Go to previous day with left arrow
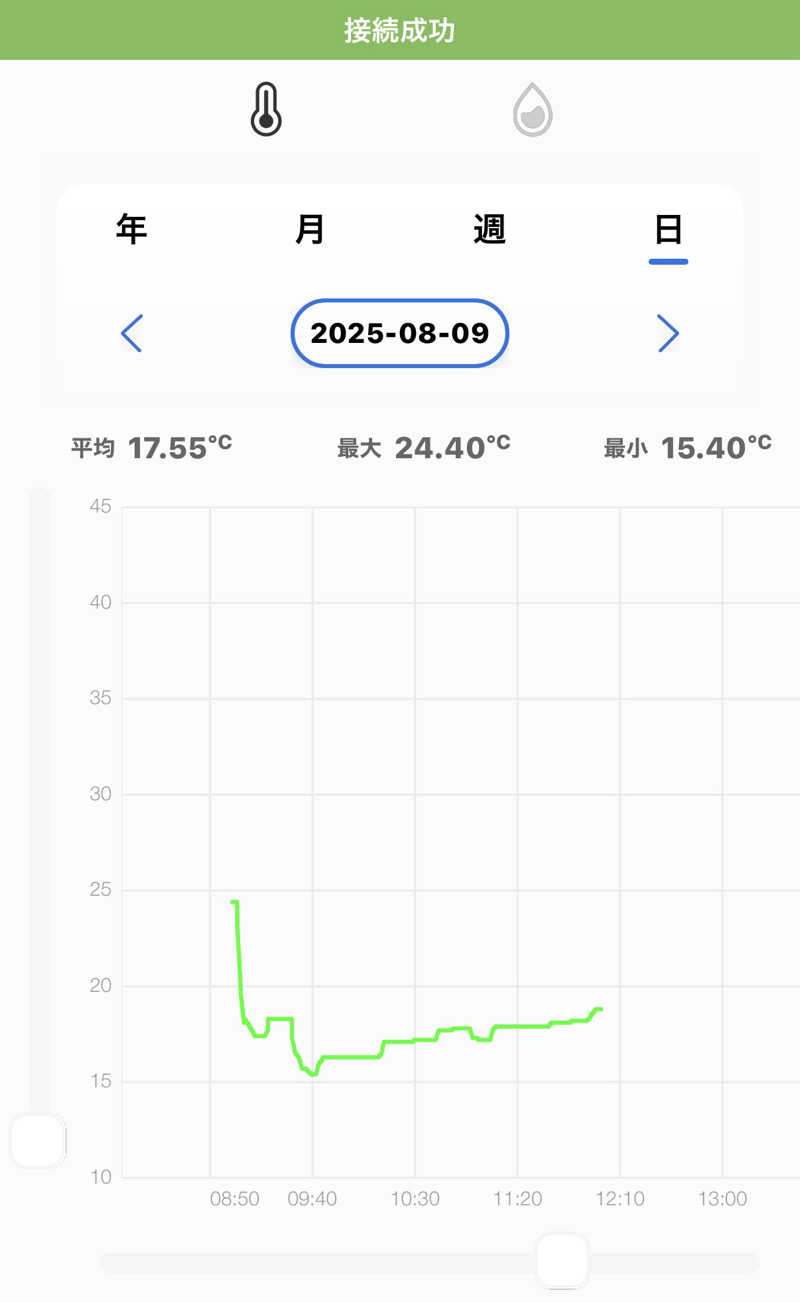The width and height of the screenshot is (800, 1303). coord(132,333)
